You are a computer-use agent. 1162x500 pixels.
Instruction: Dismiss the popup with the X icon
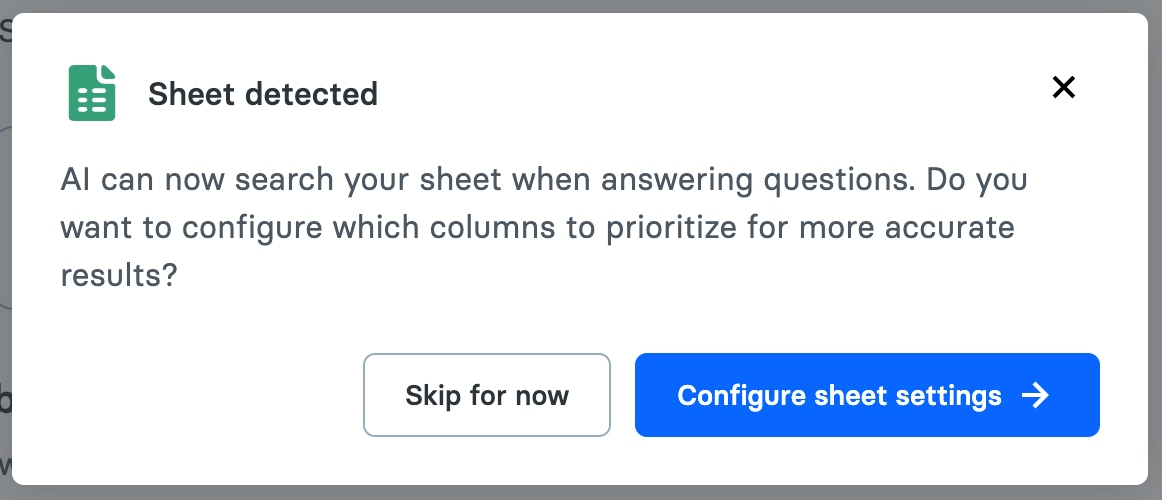click(x=1063, y=88)
